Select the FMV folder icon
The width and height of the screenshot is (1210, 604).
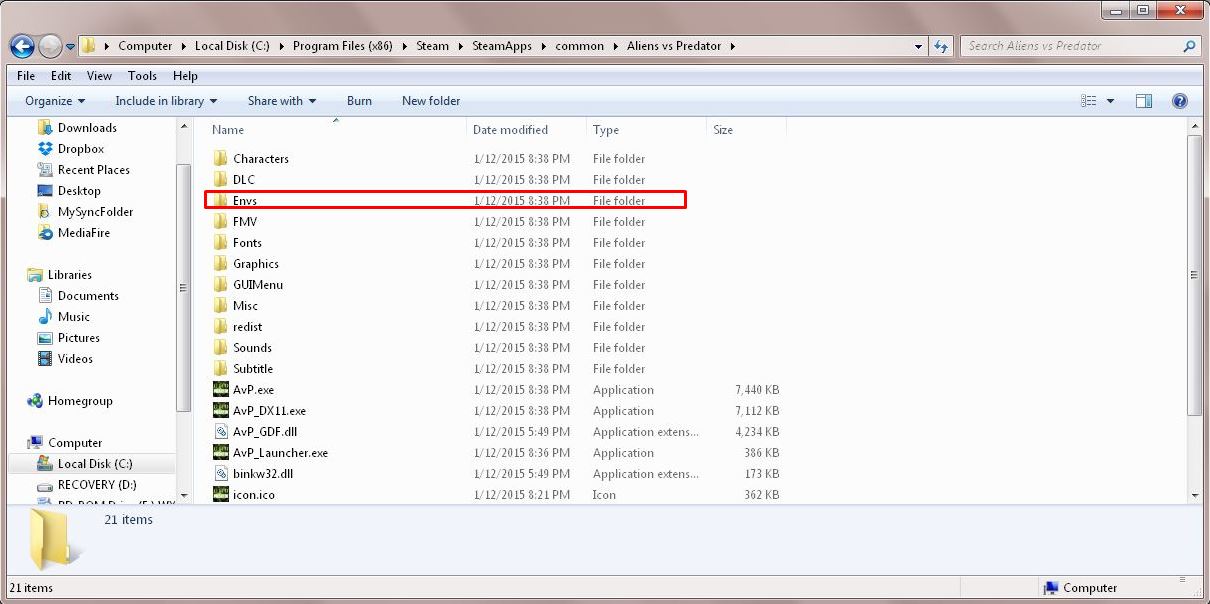click(221, 222)
